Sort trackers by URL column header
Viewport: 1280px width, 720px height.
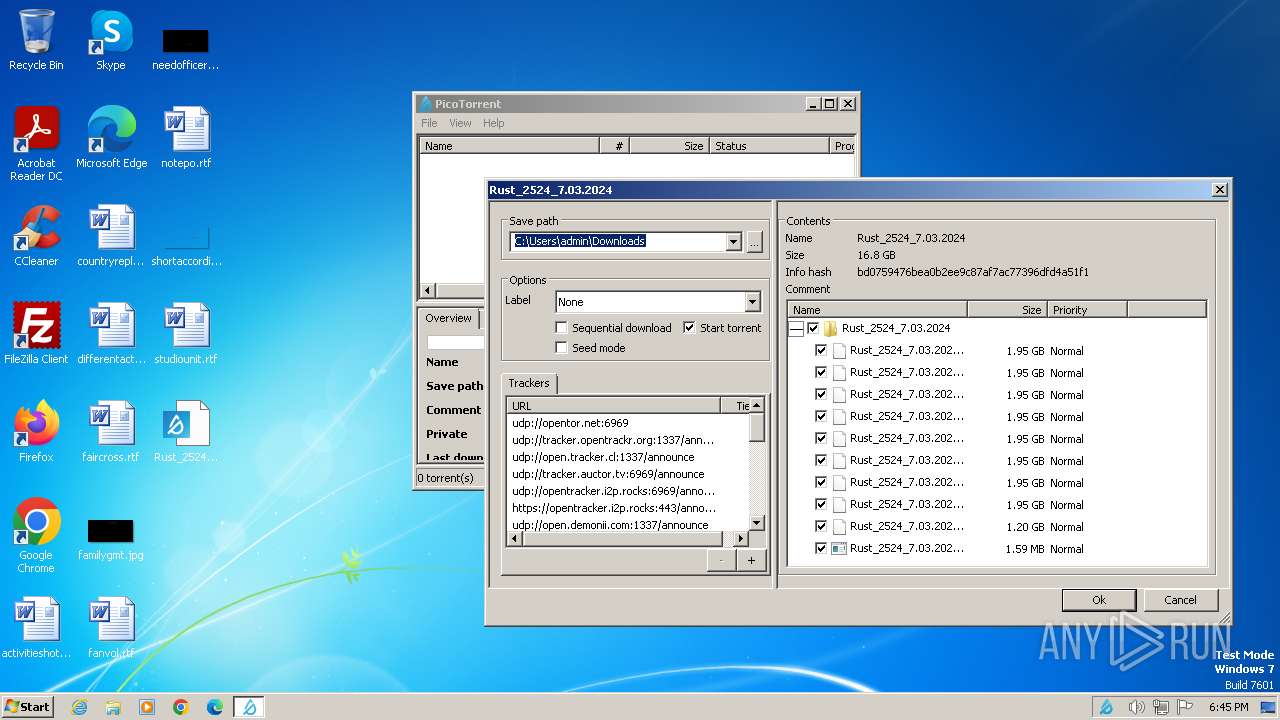pos(613,405)
